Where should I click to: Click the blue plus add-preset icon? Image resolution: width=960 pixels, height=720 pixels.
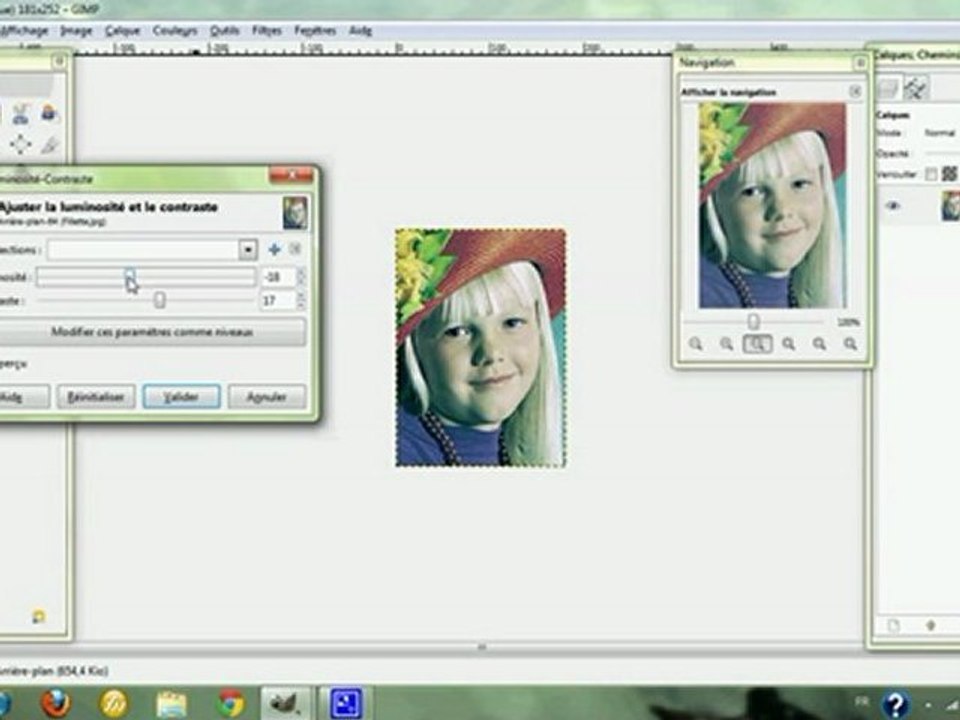[274, 249]
